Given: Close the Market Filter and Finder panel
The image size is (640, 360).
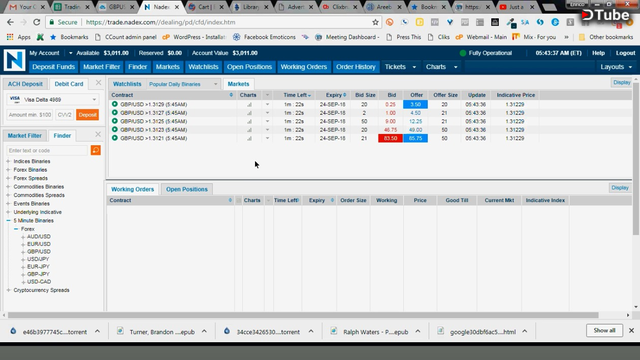Looking at the screenshot, I should (98, 134).
